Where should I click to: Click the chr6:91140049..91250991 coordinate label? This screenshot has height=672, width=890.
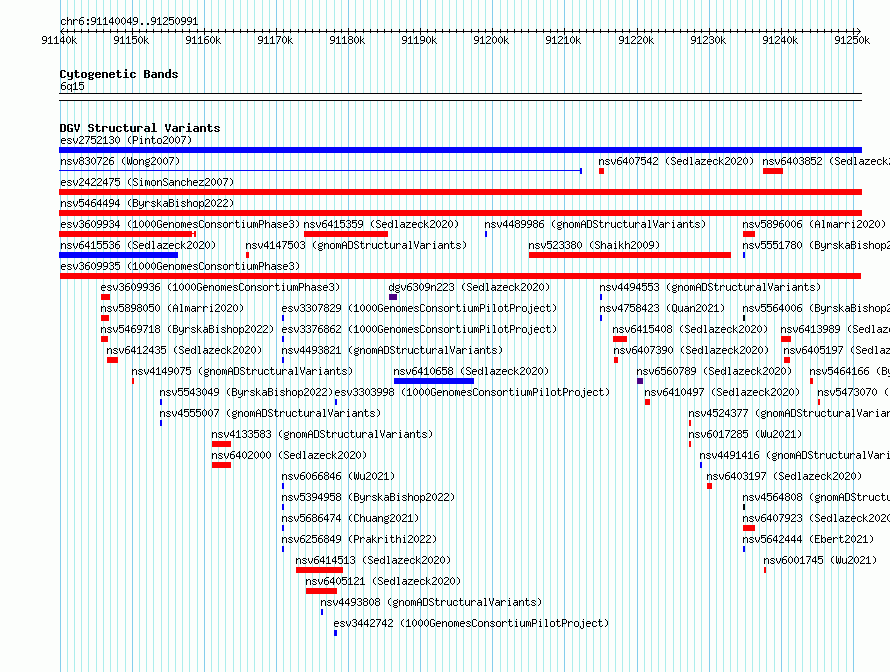tap(129, 22)
